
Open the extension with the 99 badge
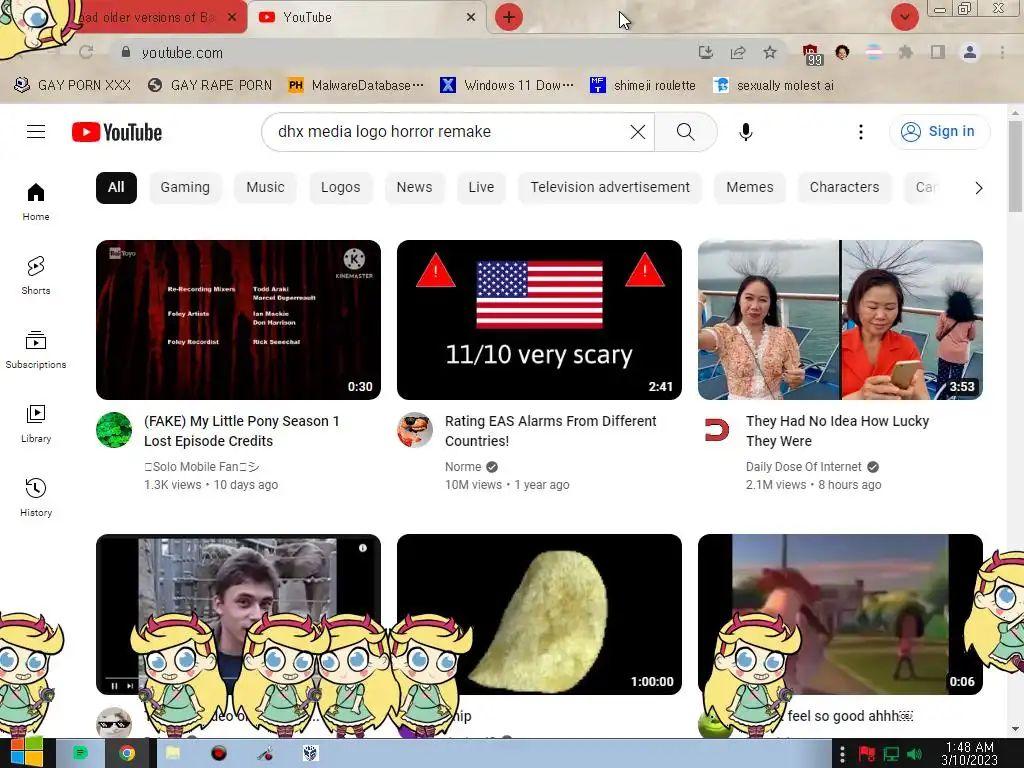tap(812, 54)
